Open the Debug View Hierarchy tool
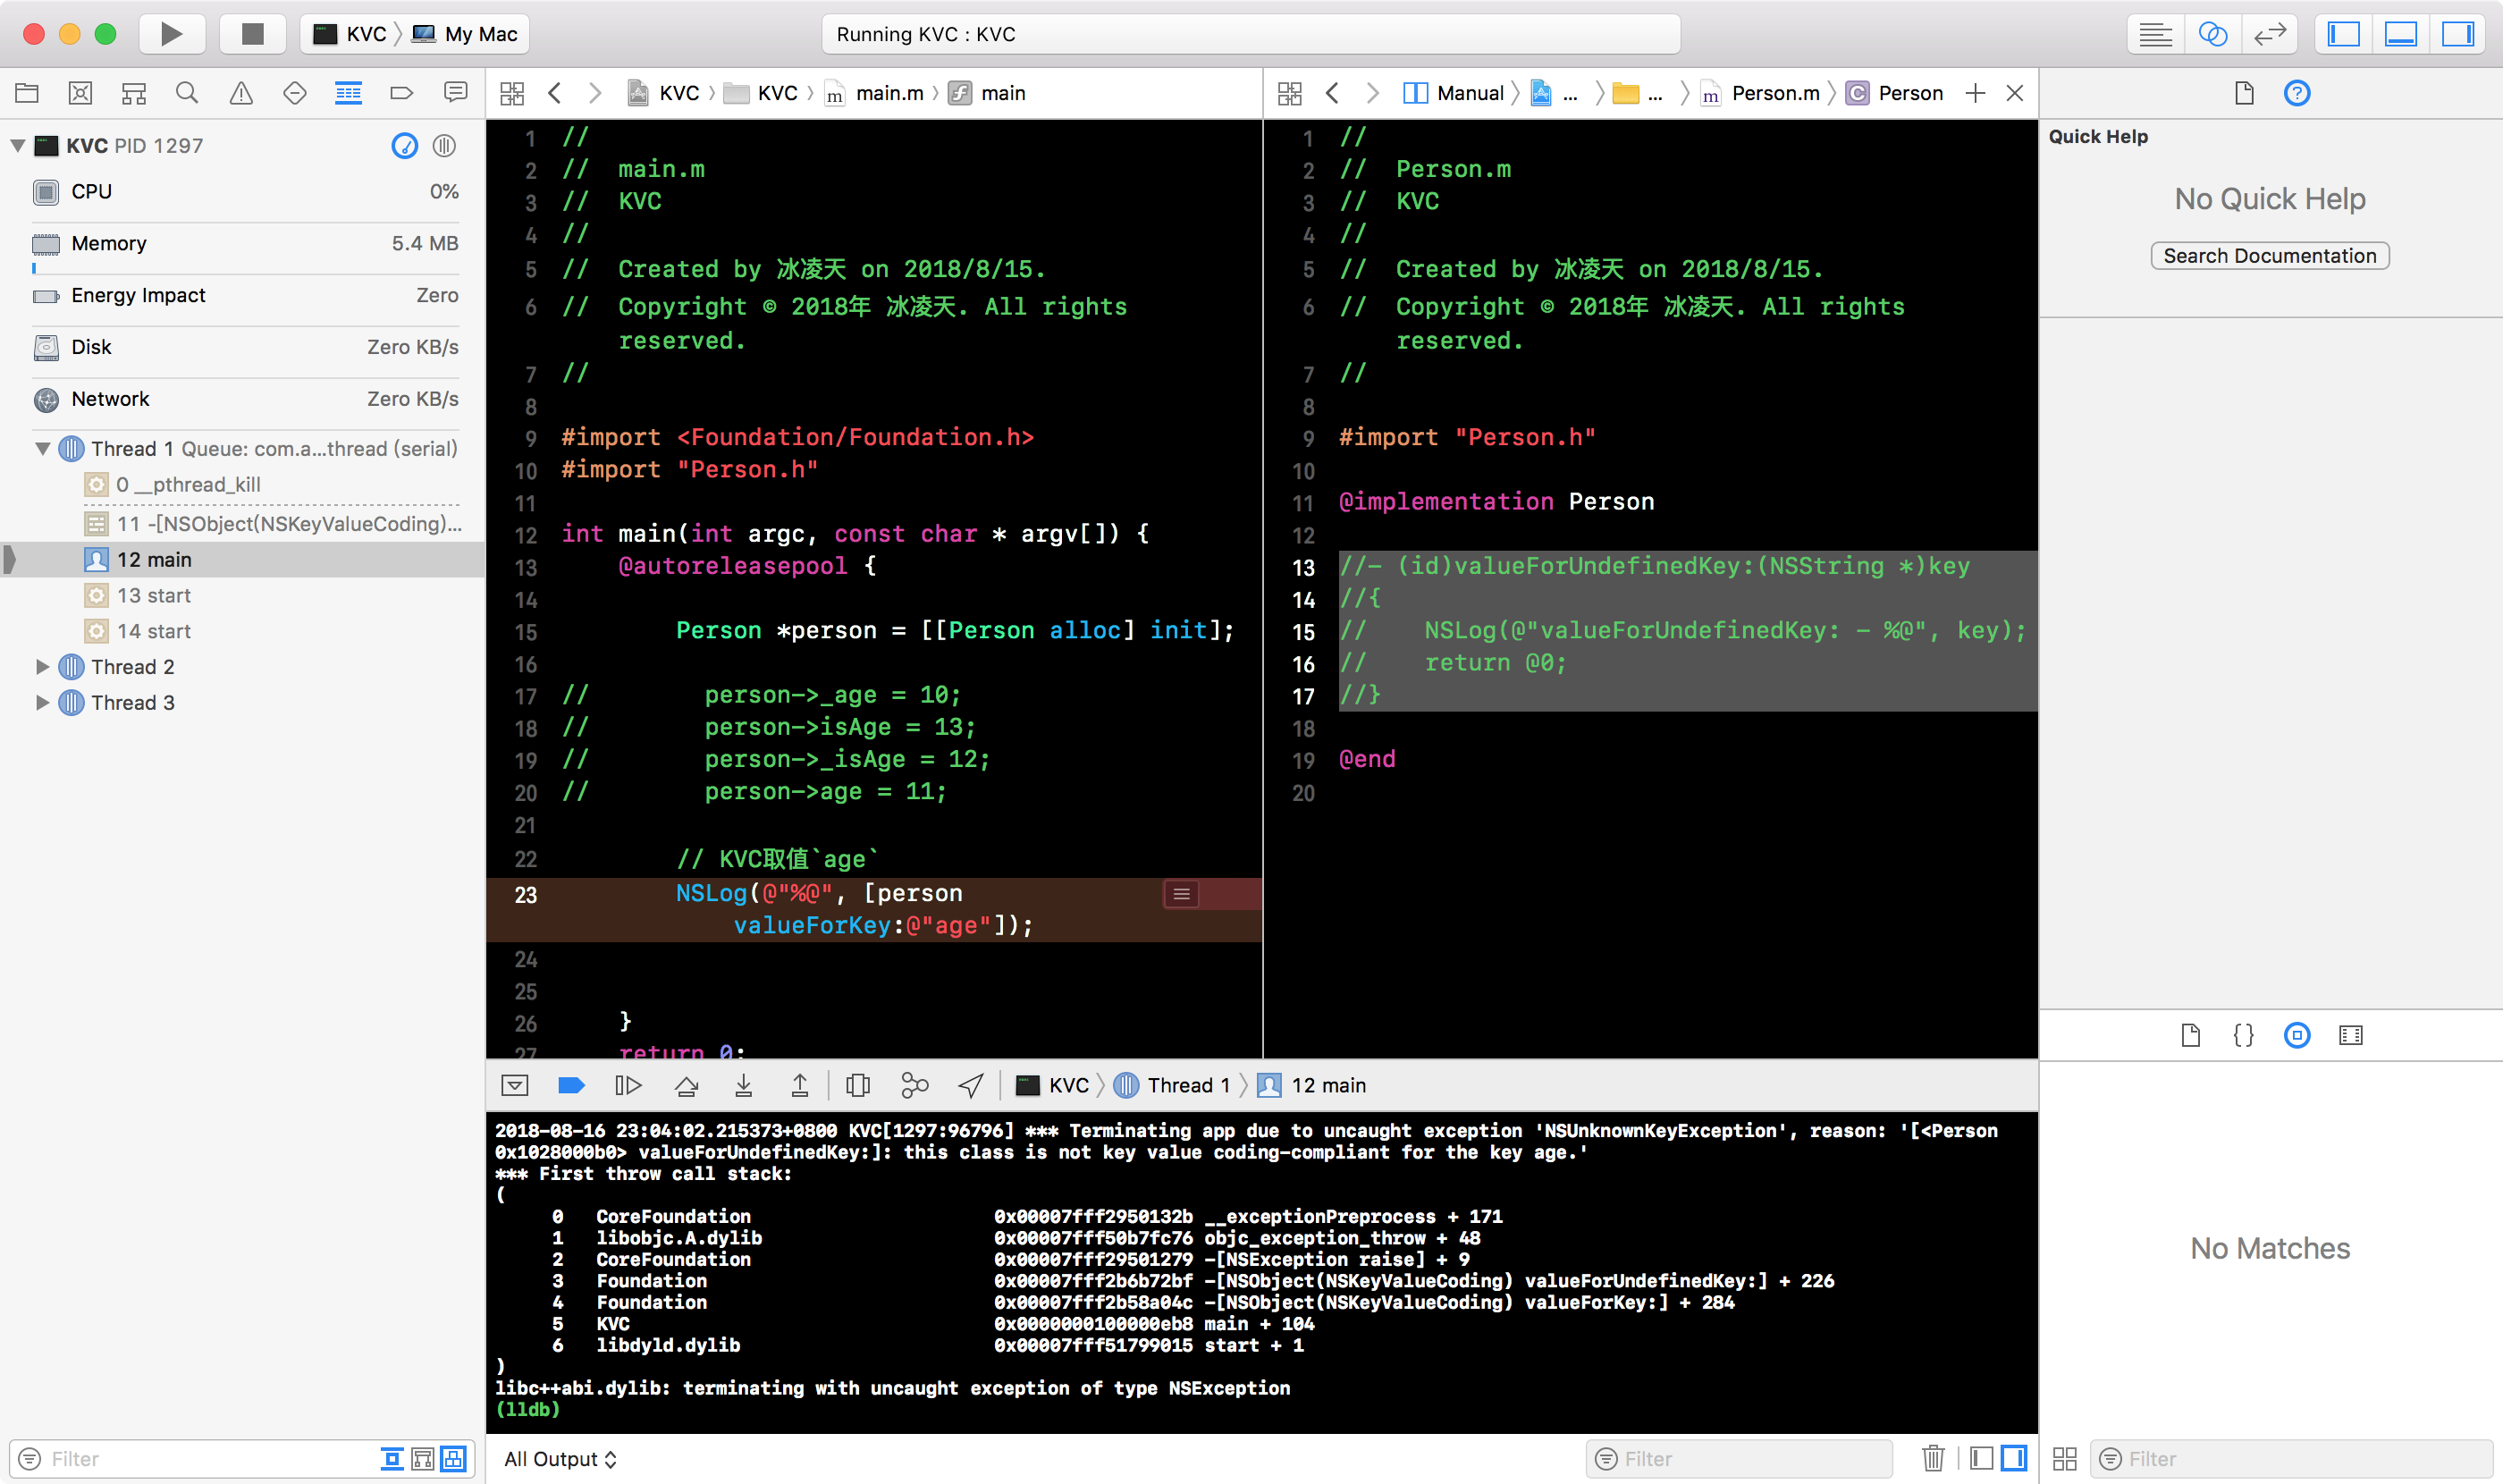Image resolution: width=2503 pixels, height=1484 pixels. (857, 1085)
